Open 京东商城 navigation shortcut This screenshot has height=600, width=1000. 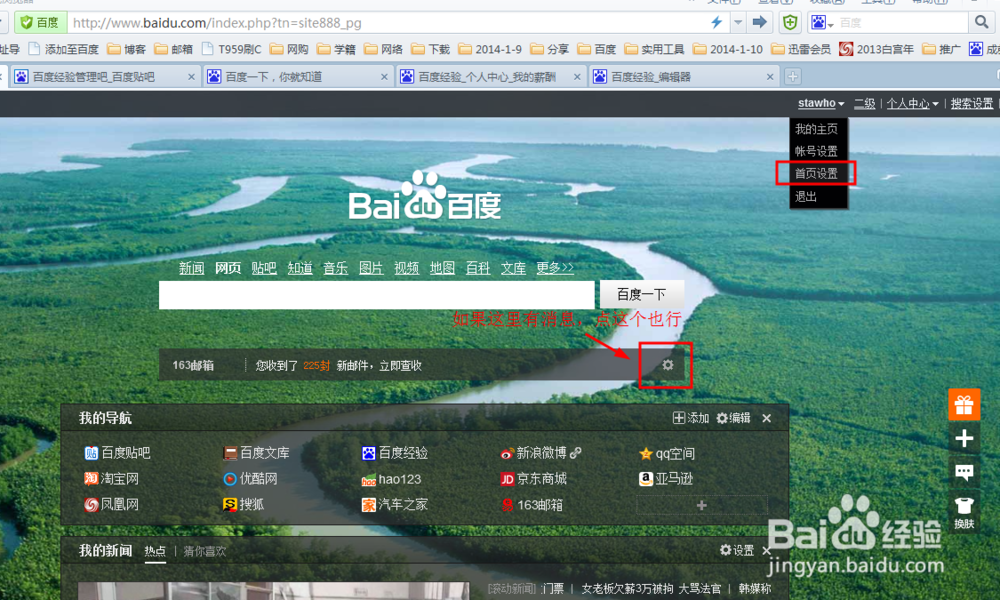(x=533, y=479)
